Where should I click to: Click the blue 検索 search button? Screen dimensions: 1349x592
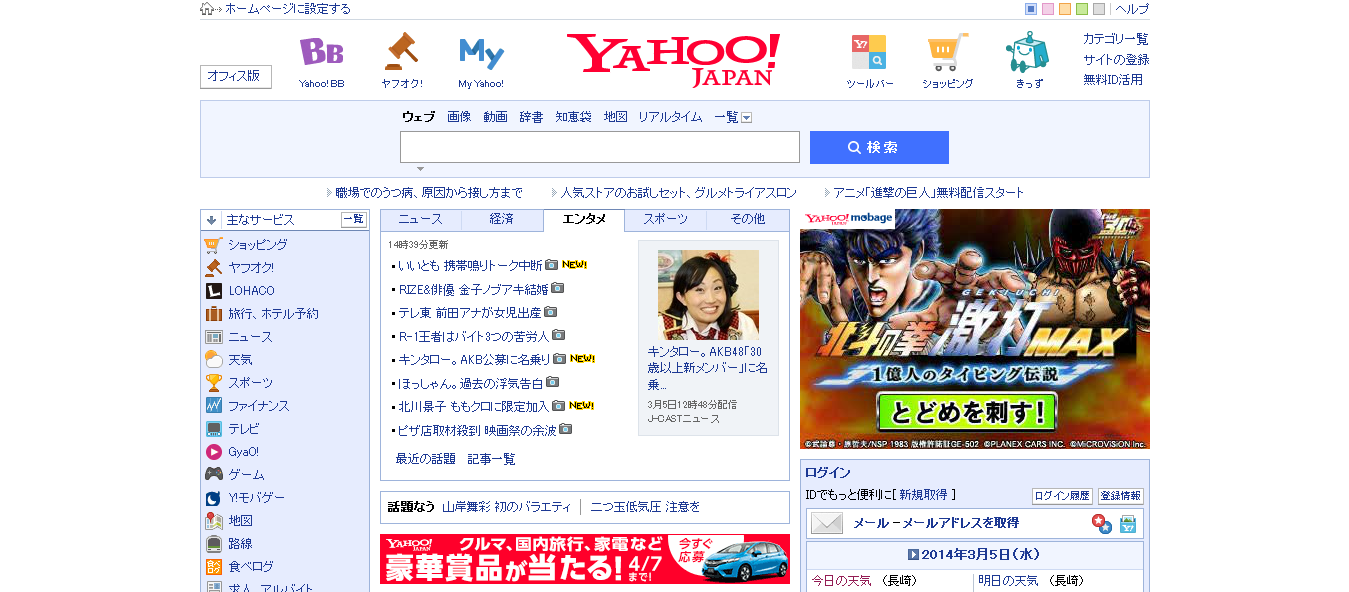(x=879, y=147)
